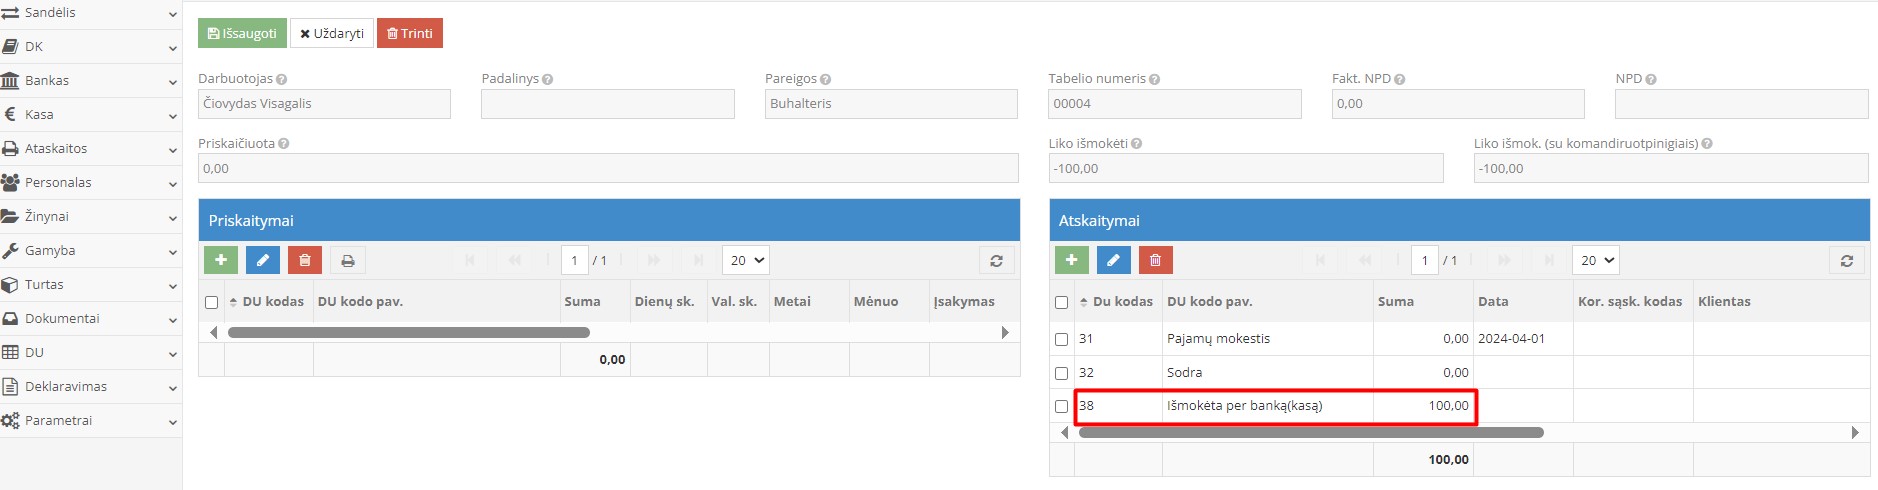Click the Gamyba wrench icon

point(10,250)
